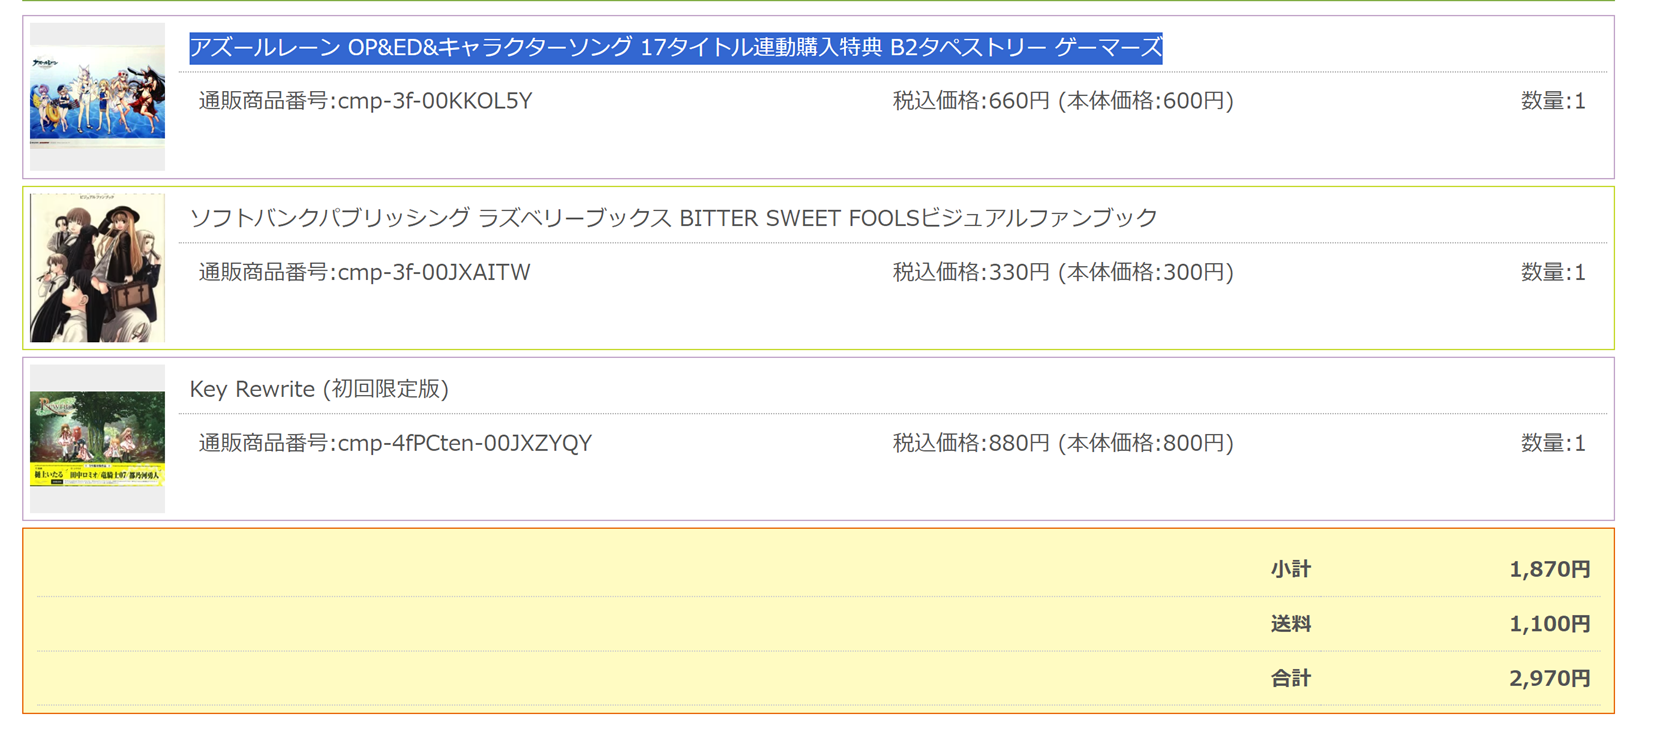This screenshot has height=738, width=1657.
Task: Click product number cmp-4fPCten-00JXZYQY
Action: (395, 443)
